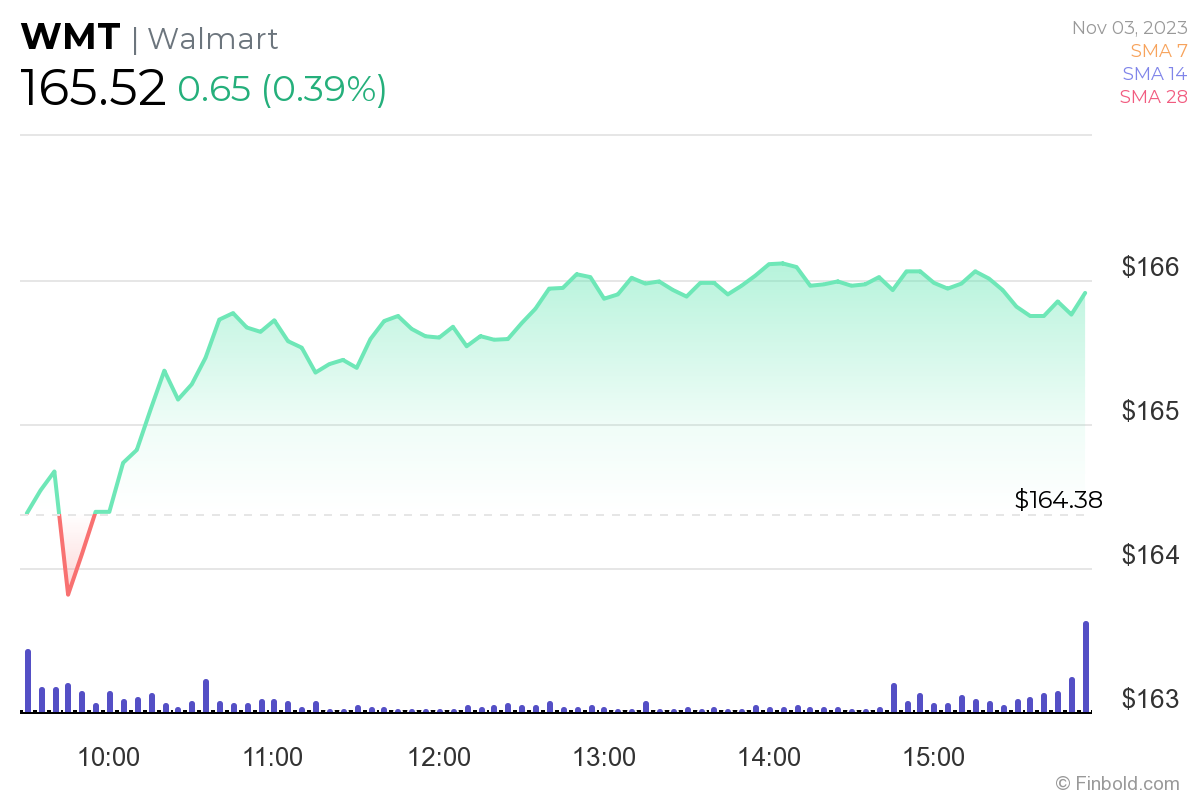
Task: Click the current price 165.52
Action: click(93, 89)
